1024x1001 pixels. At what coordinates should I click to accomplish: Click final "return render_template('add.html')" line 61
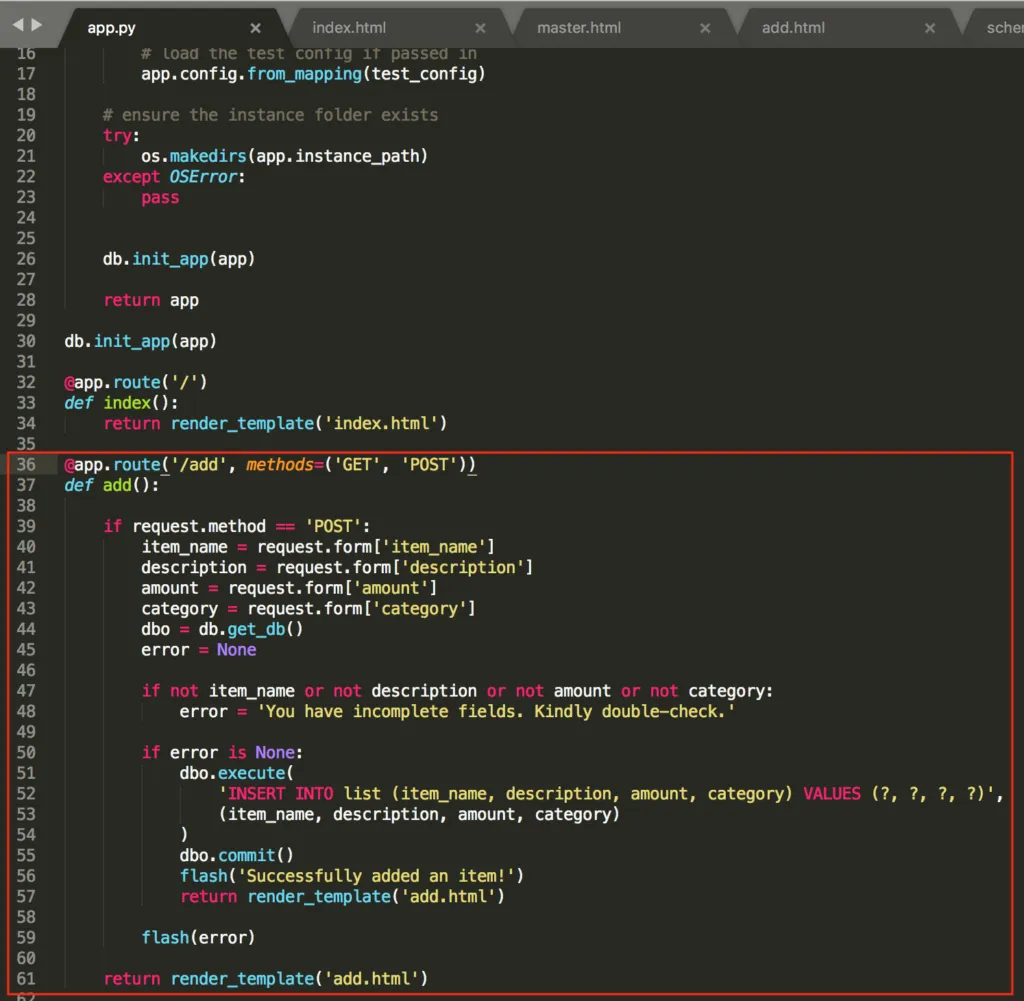tap(265, 978)
